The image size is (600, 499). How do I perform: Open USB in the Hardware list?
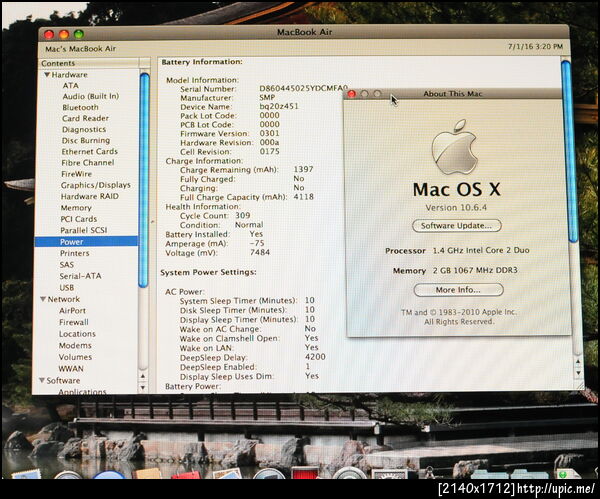[x=67, y=288]
